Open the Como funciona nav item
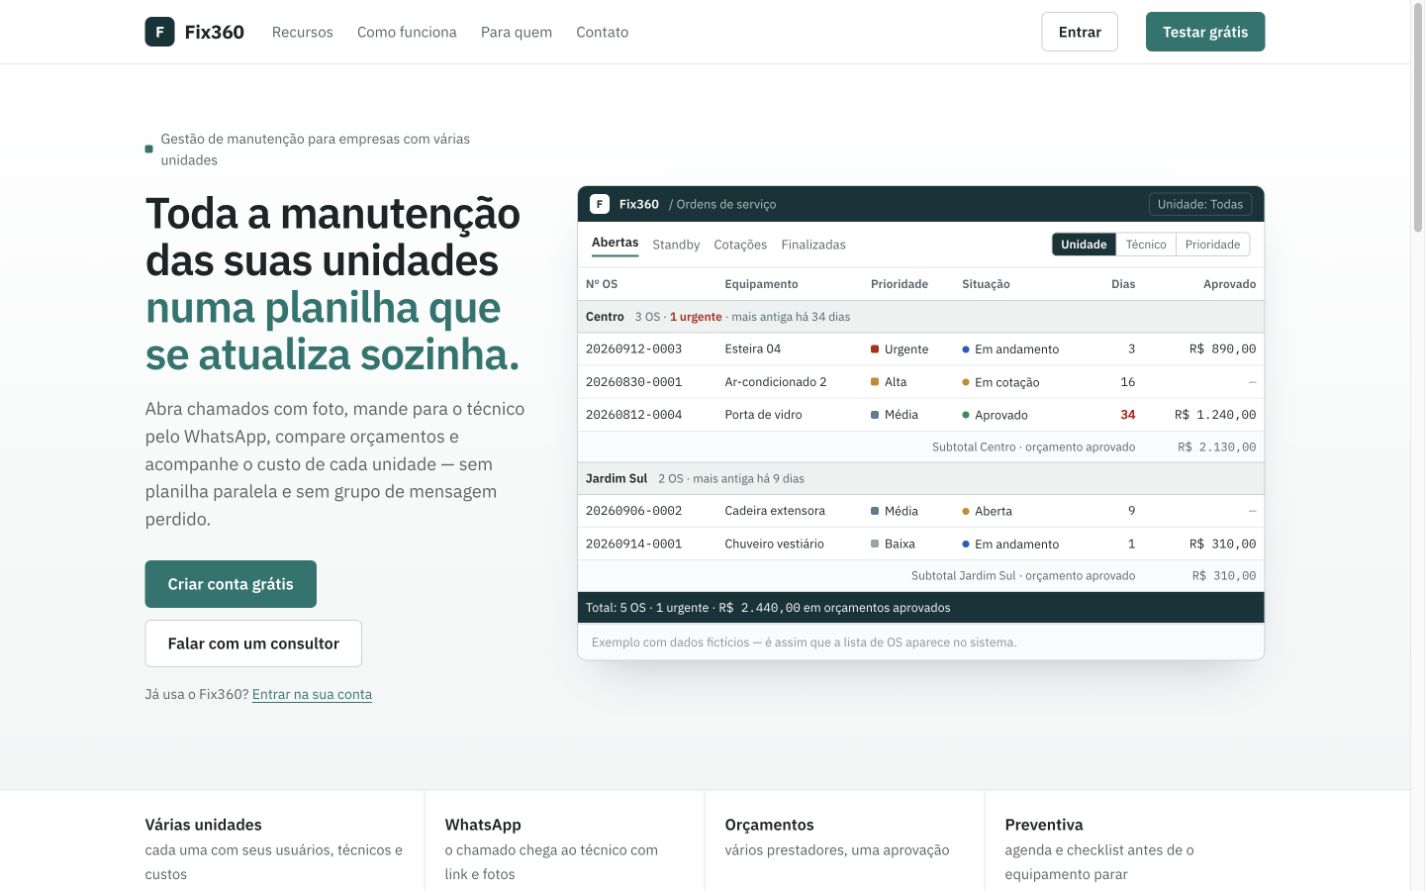The width and height of the screenshot is (1425, 891). click(407, 32)
